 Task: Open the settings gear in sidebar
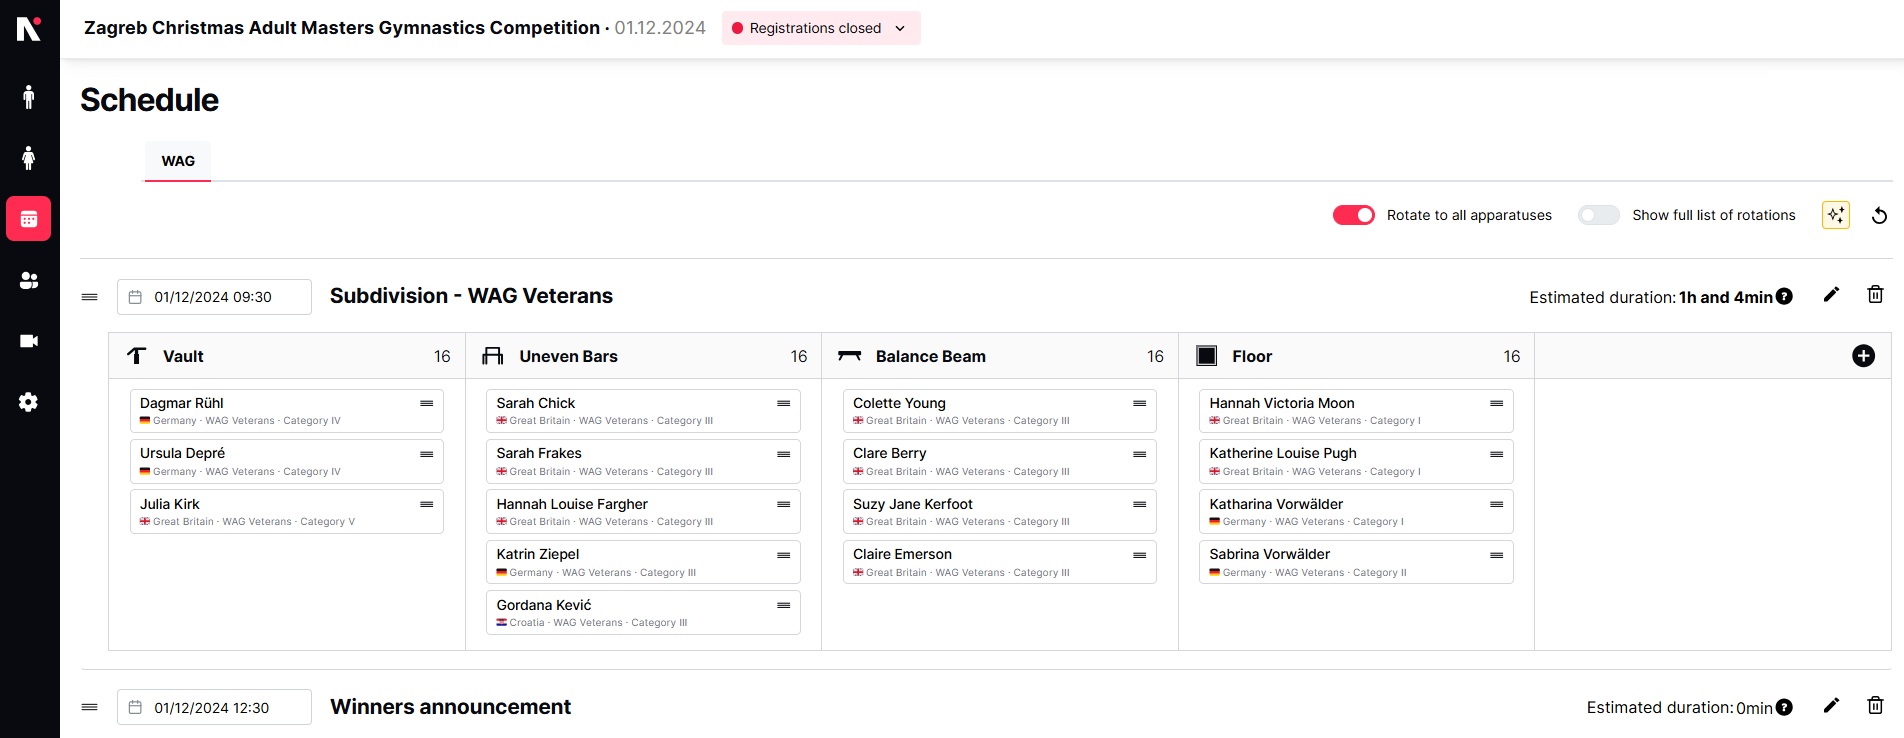29,402
